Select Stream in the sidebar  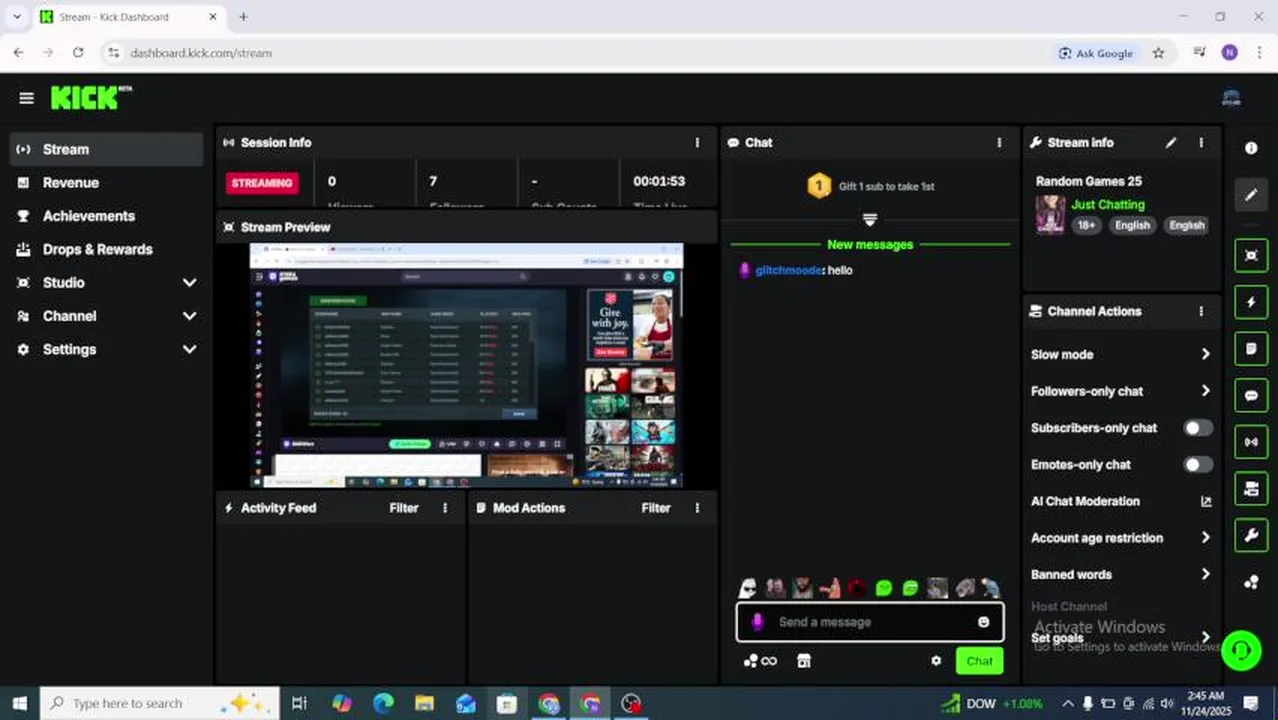(x=108, y=149)
